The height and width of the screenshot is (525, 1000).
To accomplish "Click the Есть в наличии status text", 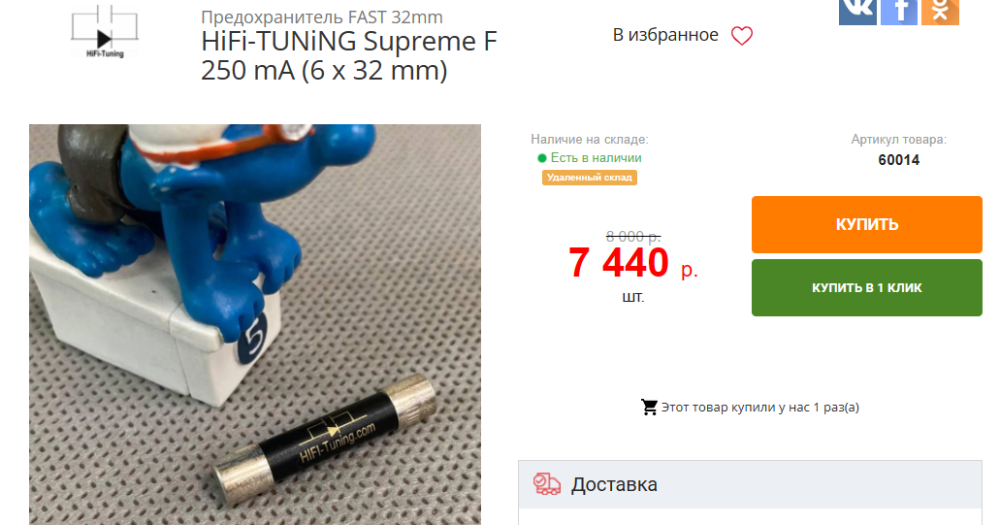I will pos(596,158).
